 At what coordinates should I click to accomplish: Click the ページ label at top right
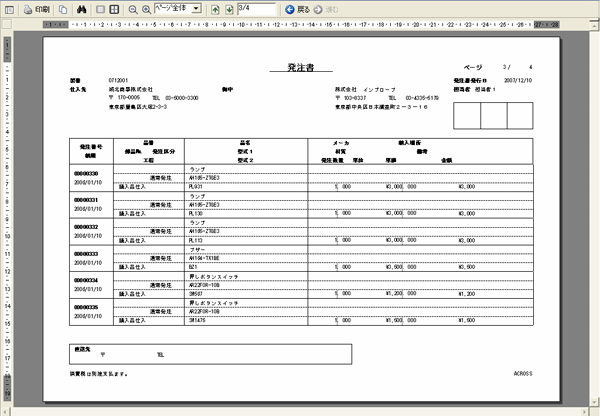(x=473, y=67)
